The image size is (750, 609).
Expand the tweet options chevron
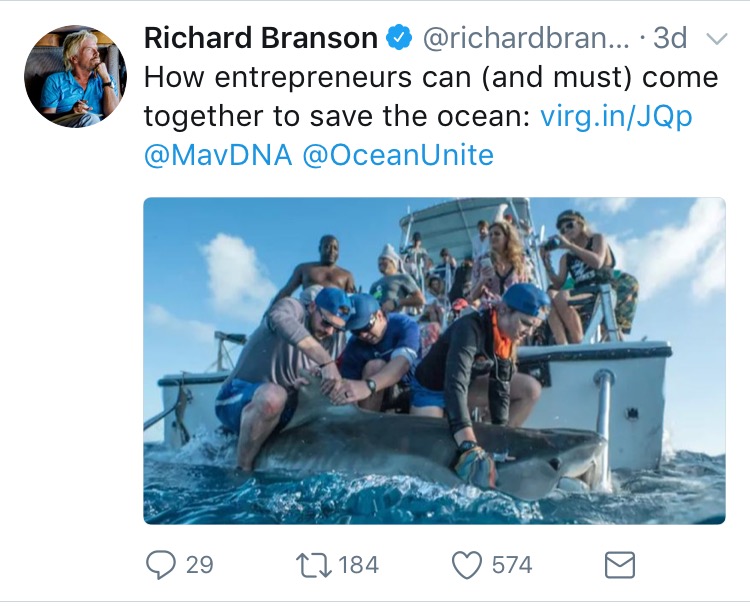[x=717, y=39]
